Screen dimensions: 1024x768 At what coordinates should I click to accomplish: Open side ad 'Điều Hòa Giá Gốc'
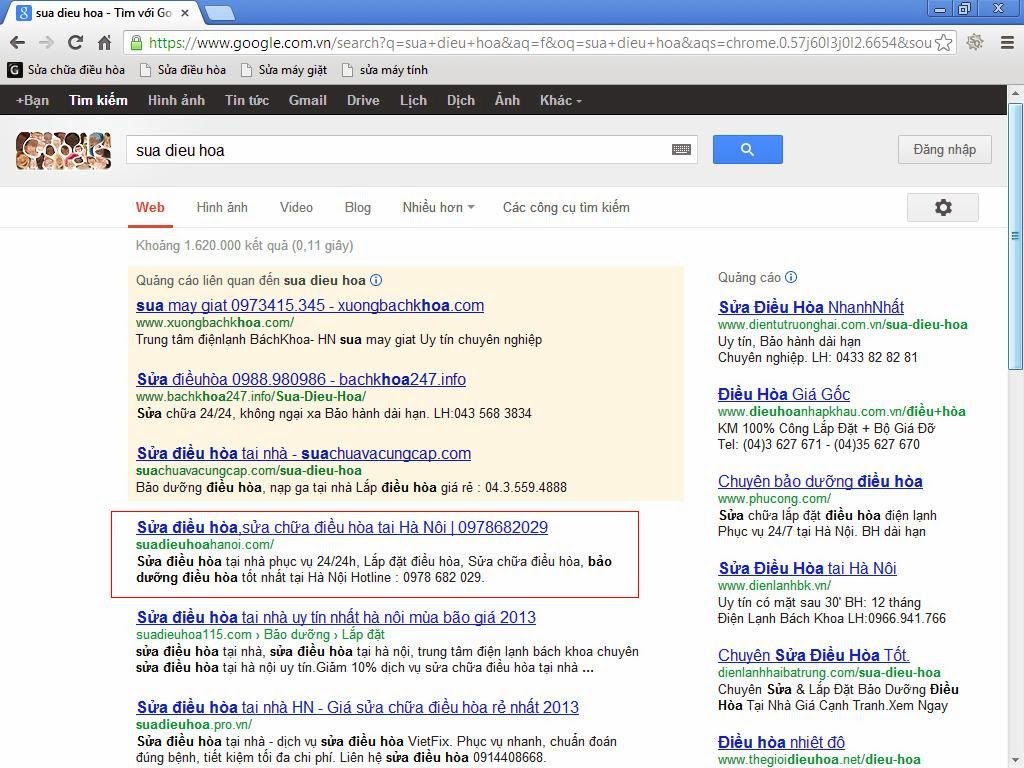coord(784,394)
